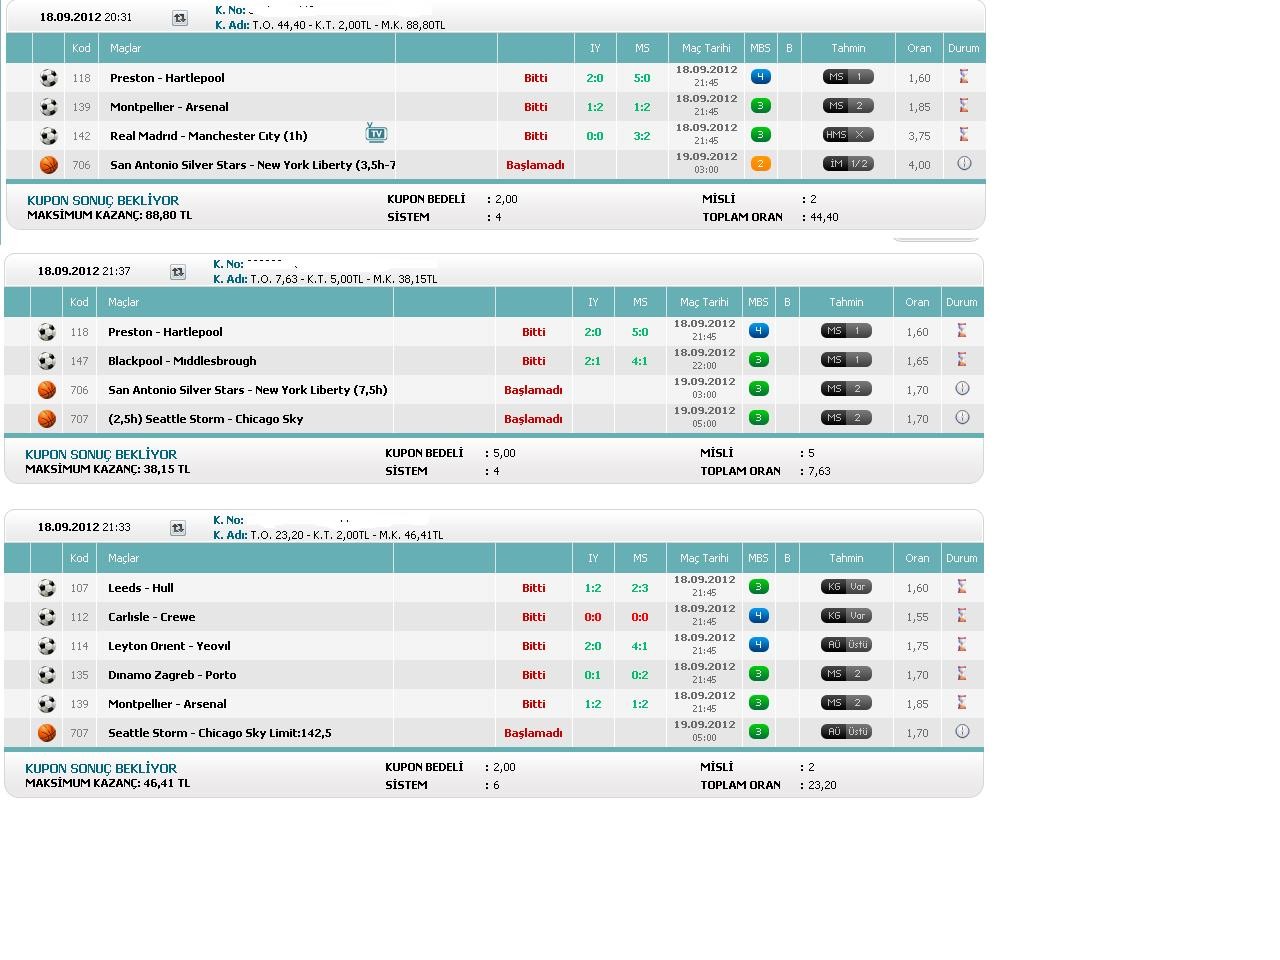
Task: Click the hourglass status icon in the Dinamo Zagreb - Porto row
Action: (x=962, y=673)
